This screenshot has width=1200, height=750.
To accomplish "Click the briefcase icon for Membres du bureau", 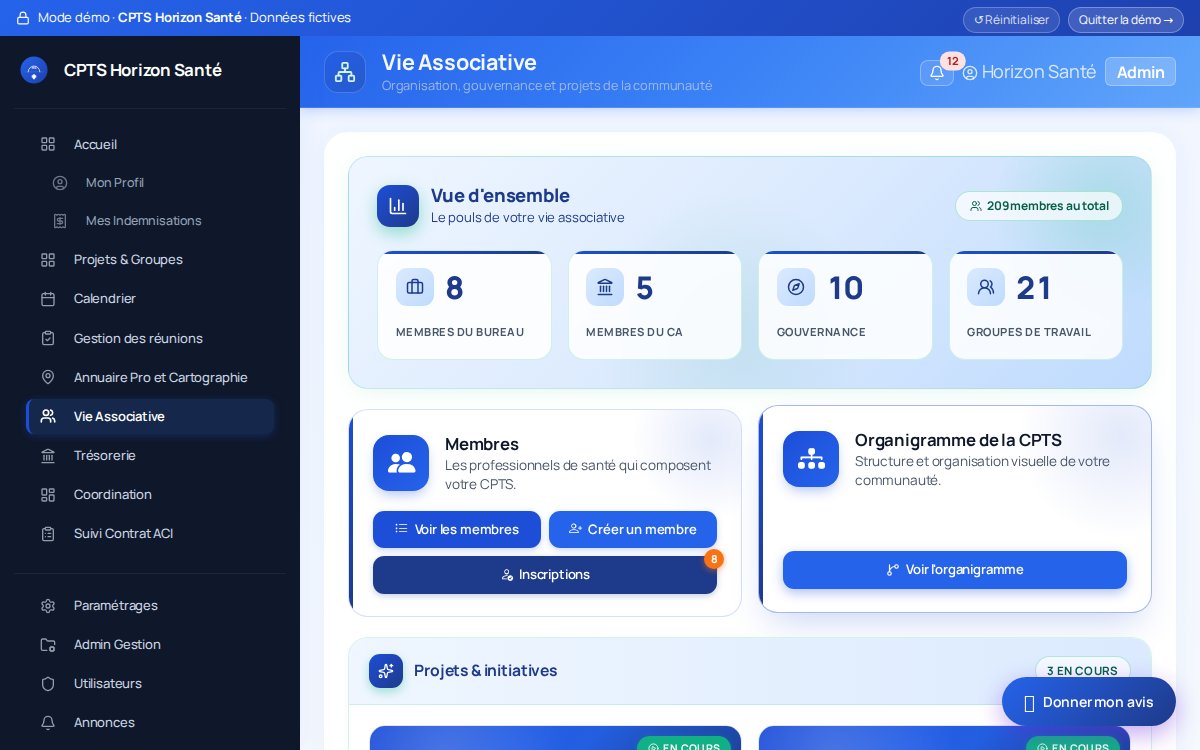I will point(415,287).
